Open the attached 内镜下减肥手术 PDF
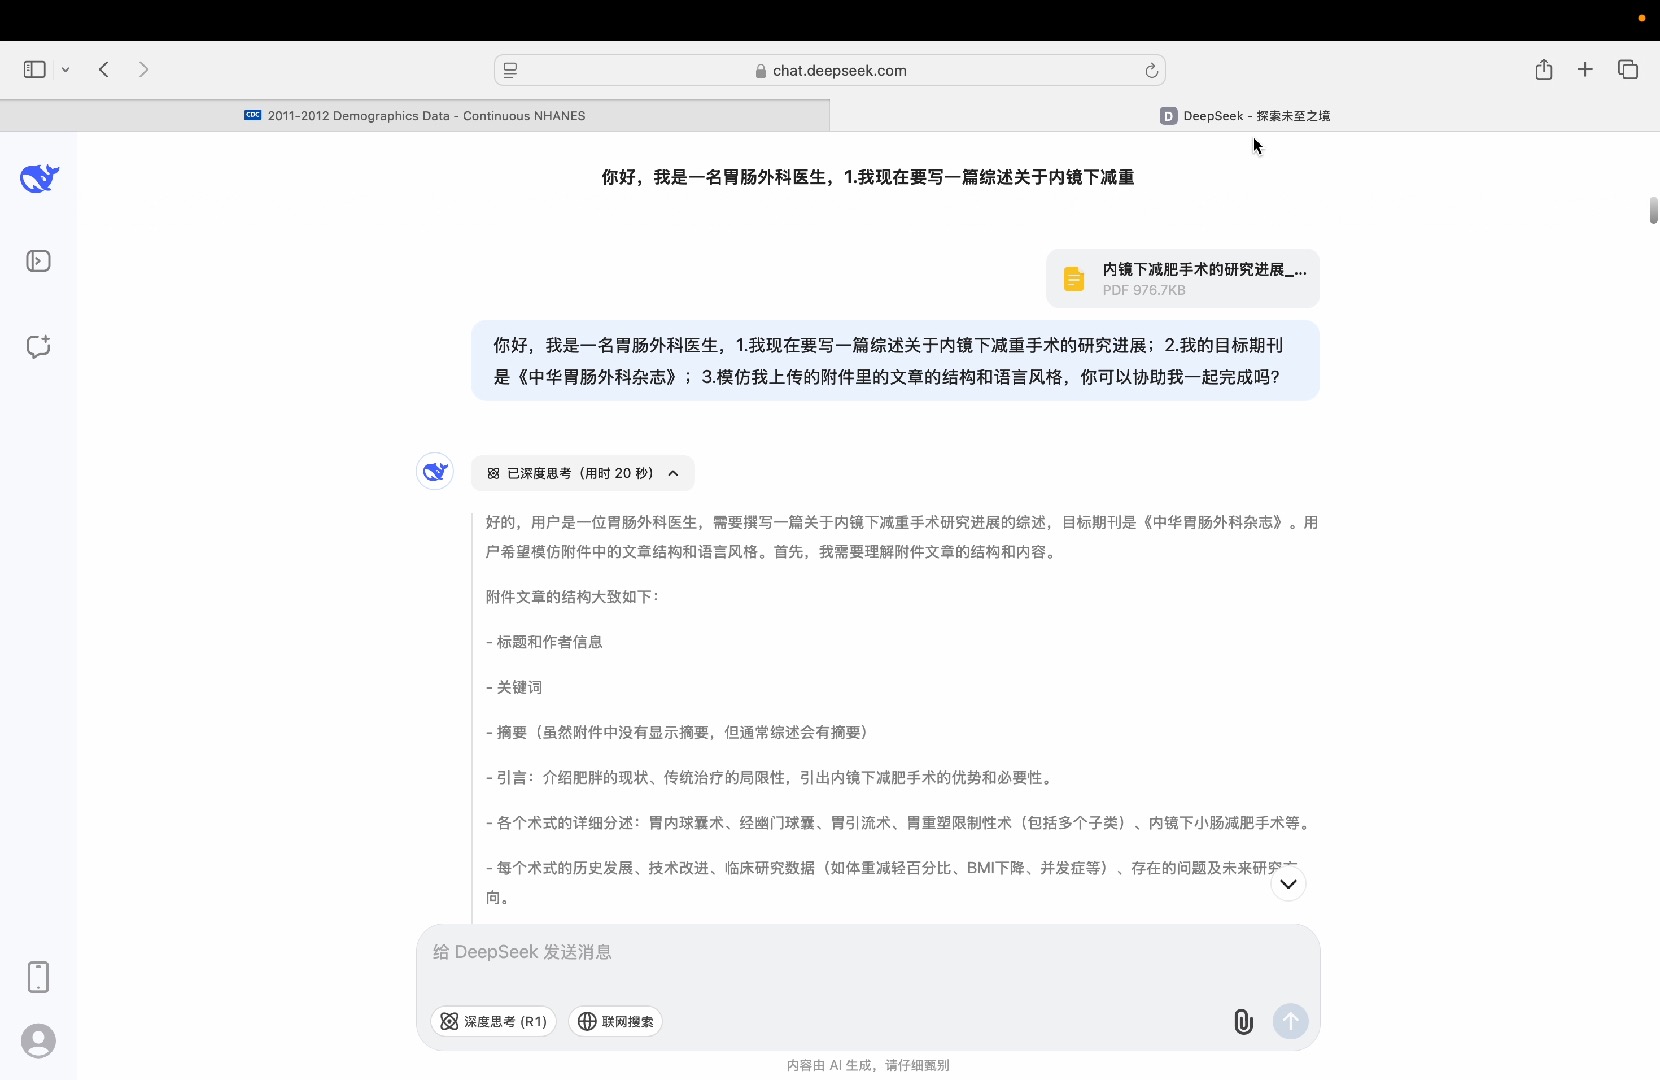The image size is (1660, 1080). 1181,278
